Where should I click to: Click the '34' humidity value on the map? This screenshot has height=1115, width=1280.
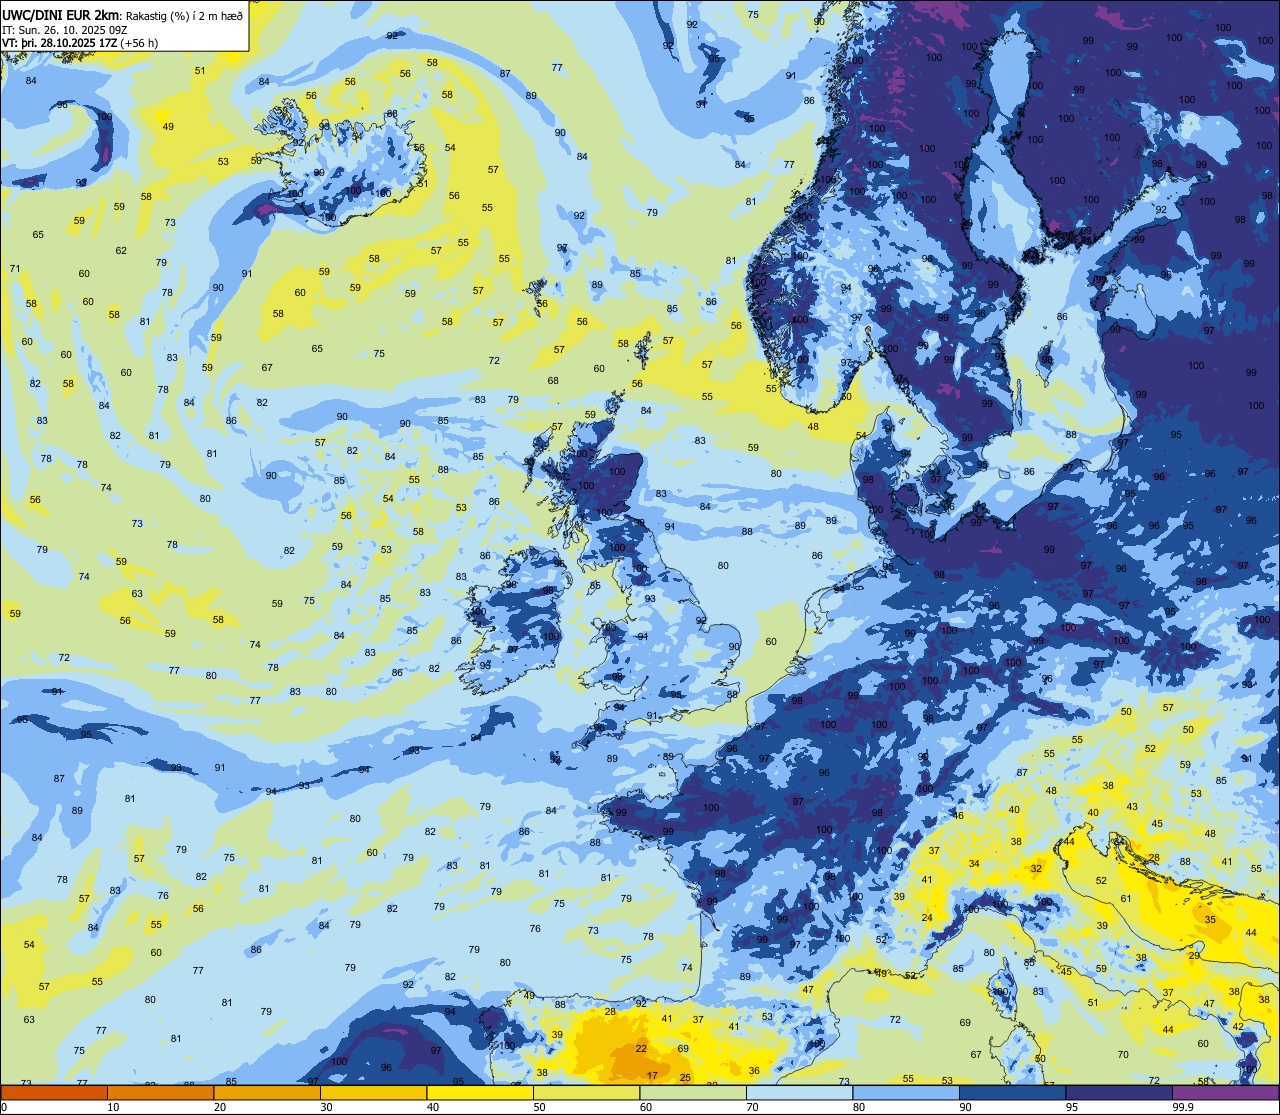tap(974, 862)
